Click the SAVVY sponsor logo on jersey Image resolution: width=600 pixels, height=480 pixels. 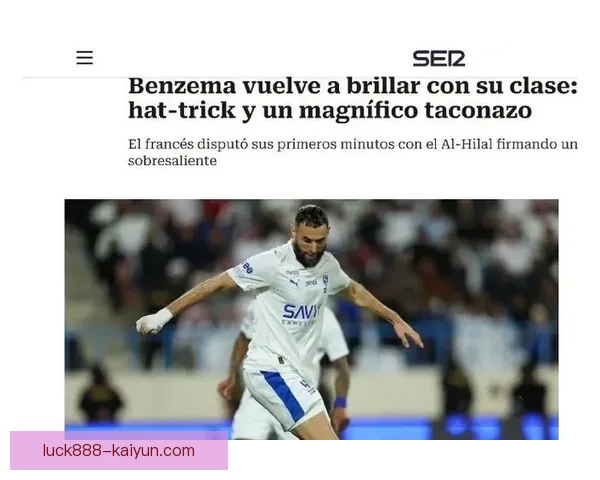[301, 312]
